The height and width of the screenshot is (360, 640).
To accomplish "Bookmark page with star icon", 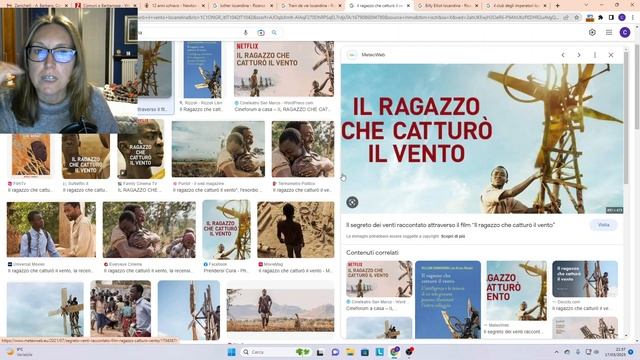I will click(577, 18).
